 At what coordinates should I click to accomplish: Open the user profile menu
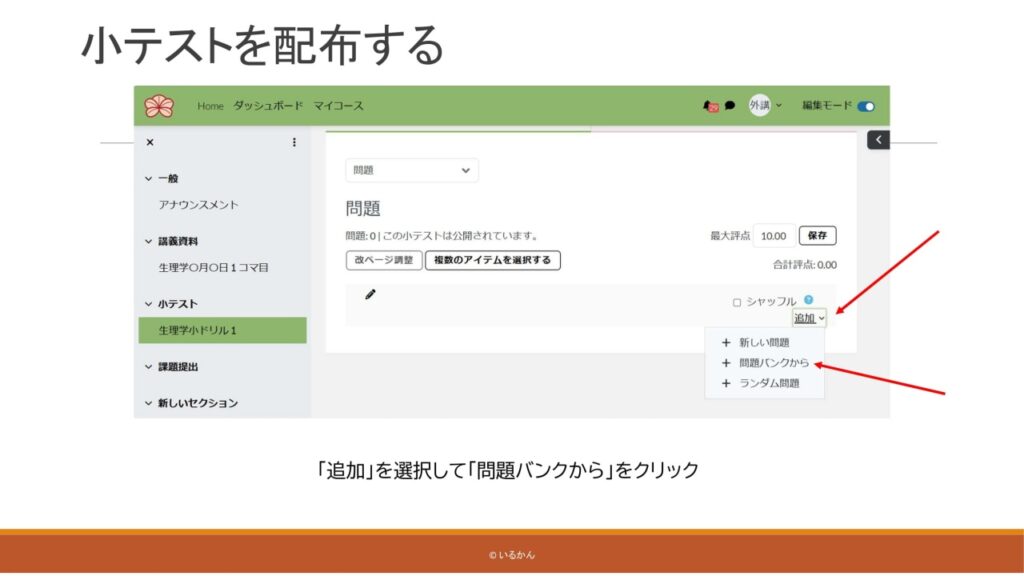[765, 106]
